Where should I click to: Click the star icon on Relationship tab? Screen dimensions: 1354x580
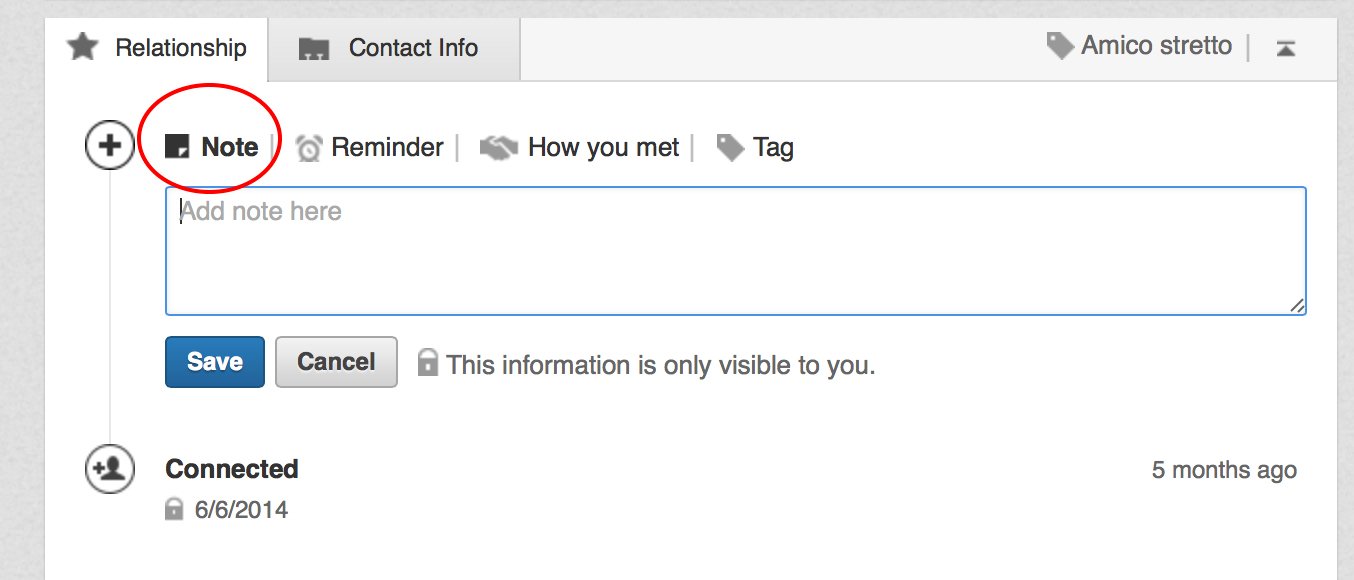coord(83,46)
